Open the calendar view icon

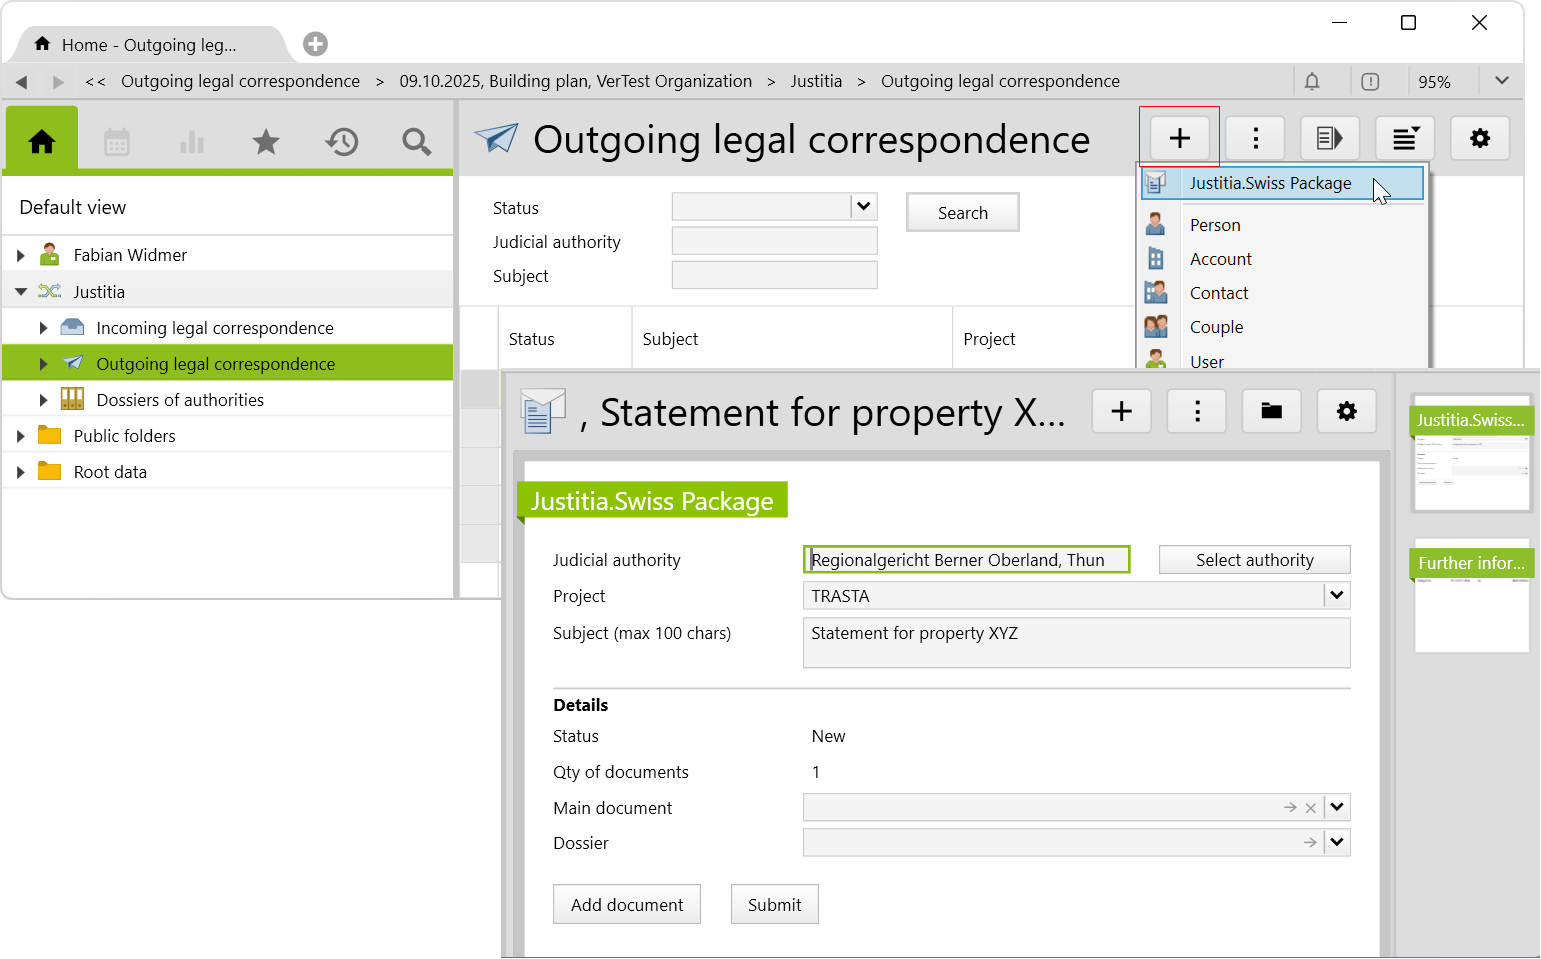[117, 142]
